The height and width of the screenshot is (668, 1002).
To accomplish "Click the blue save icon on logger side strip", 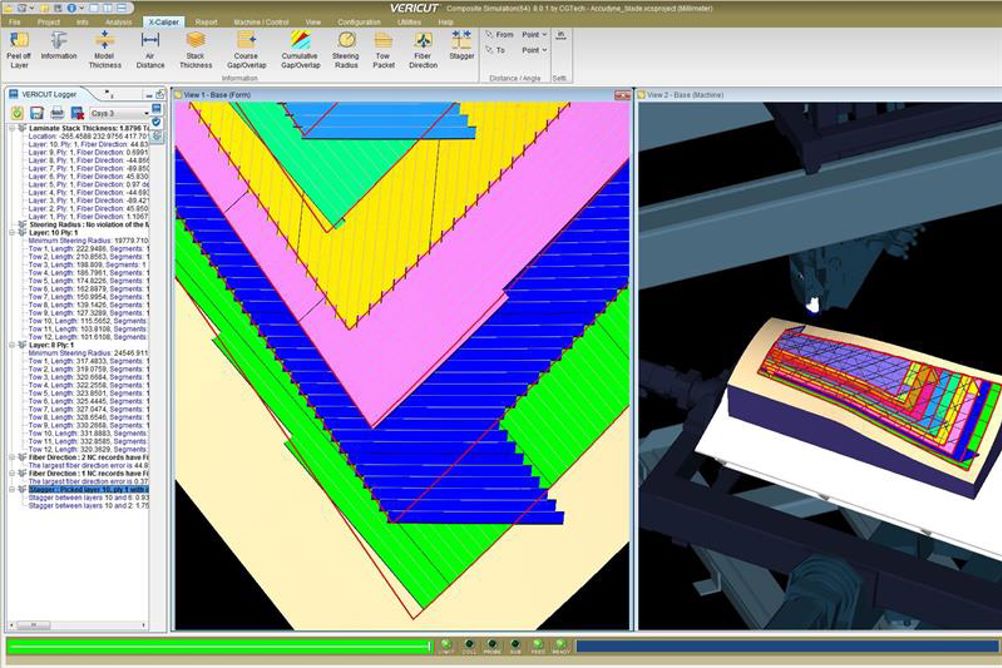I will [157, 109].
